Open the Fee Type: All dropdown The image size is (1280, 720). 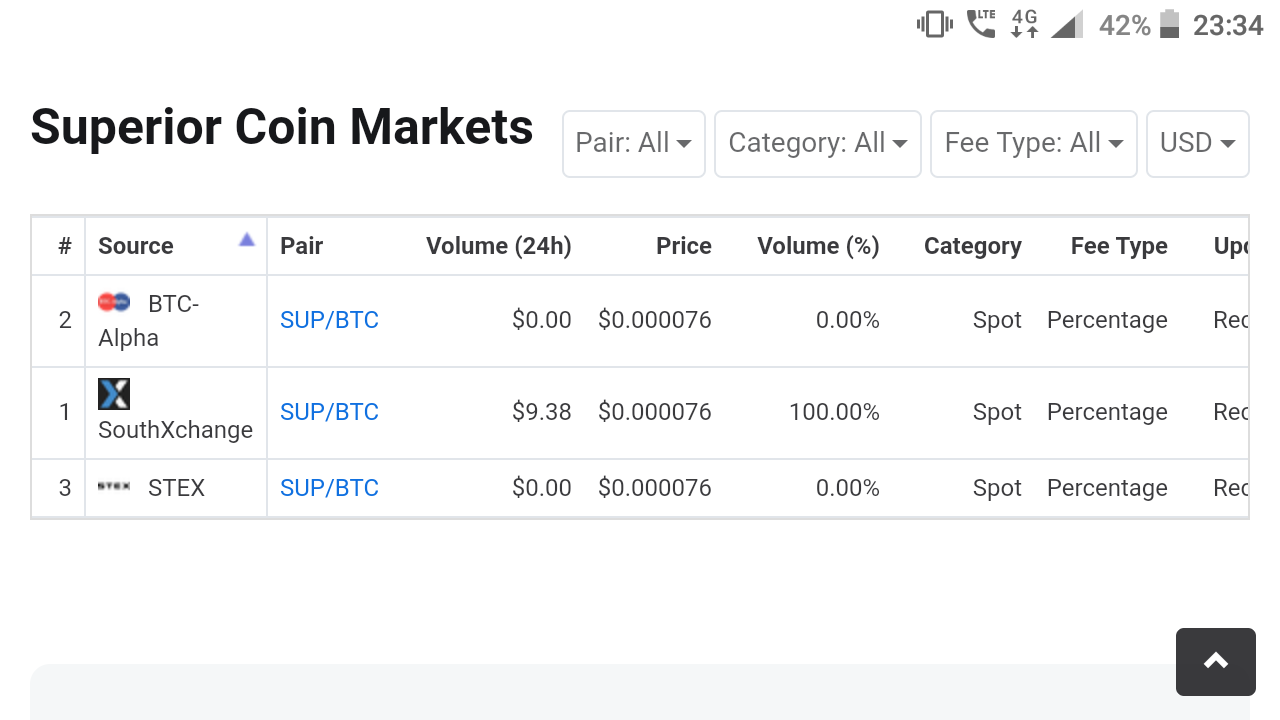click(1033, 143)
